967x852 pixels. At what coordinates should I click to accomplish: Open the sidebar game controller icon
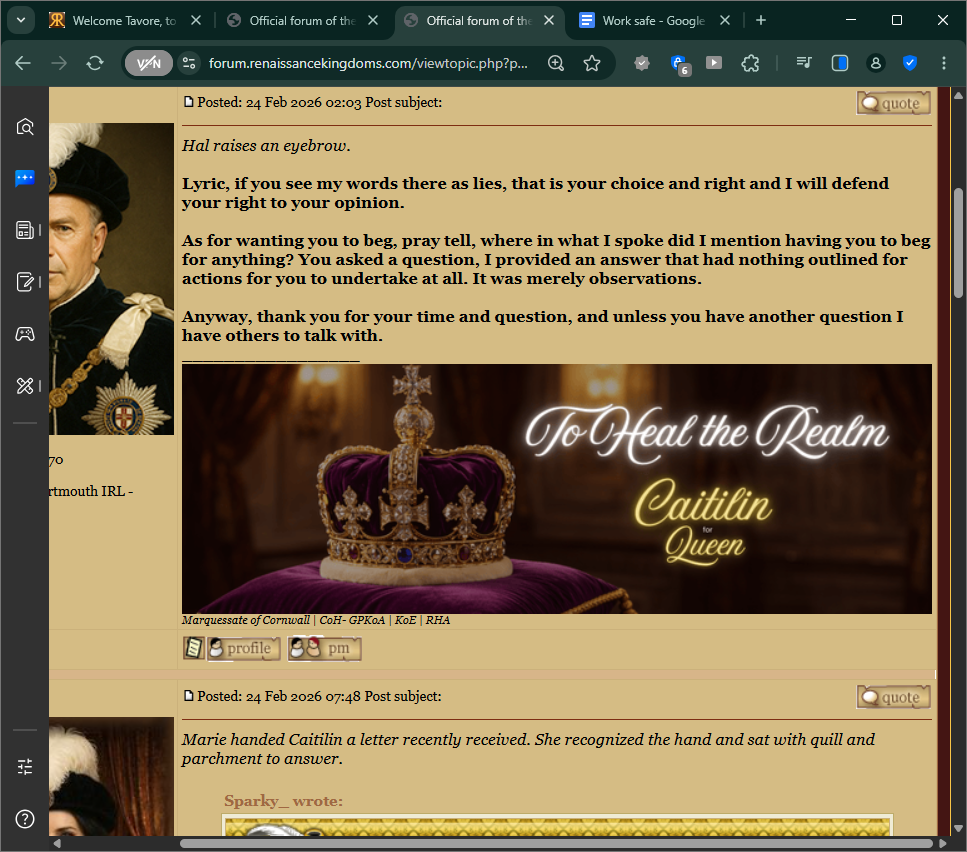(x=25, y=334)
